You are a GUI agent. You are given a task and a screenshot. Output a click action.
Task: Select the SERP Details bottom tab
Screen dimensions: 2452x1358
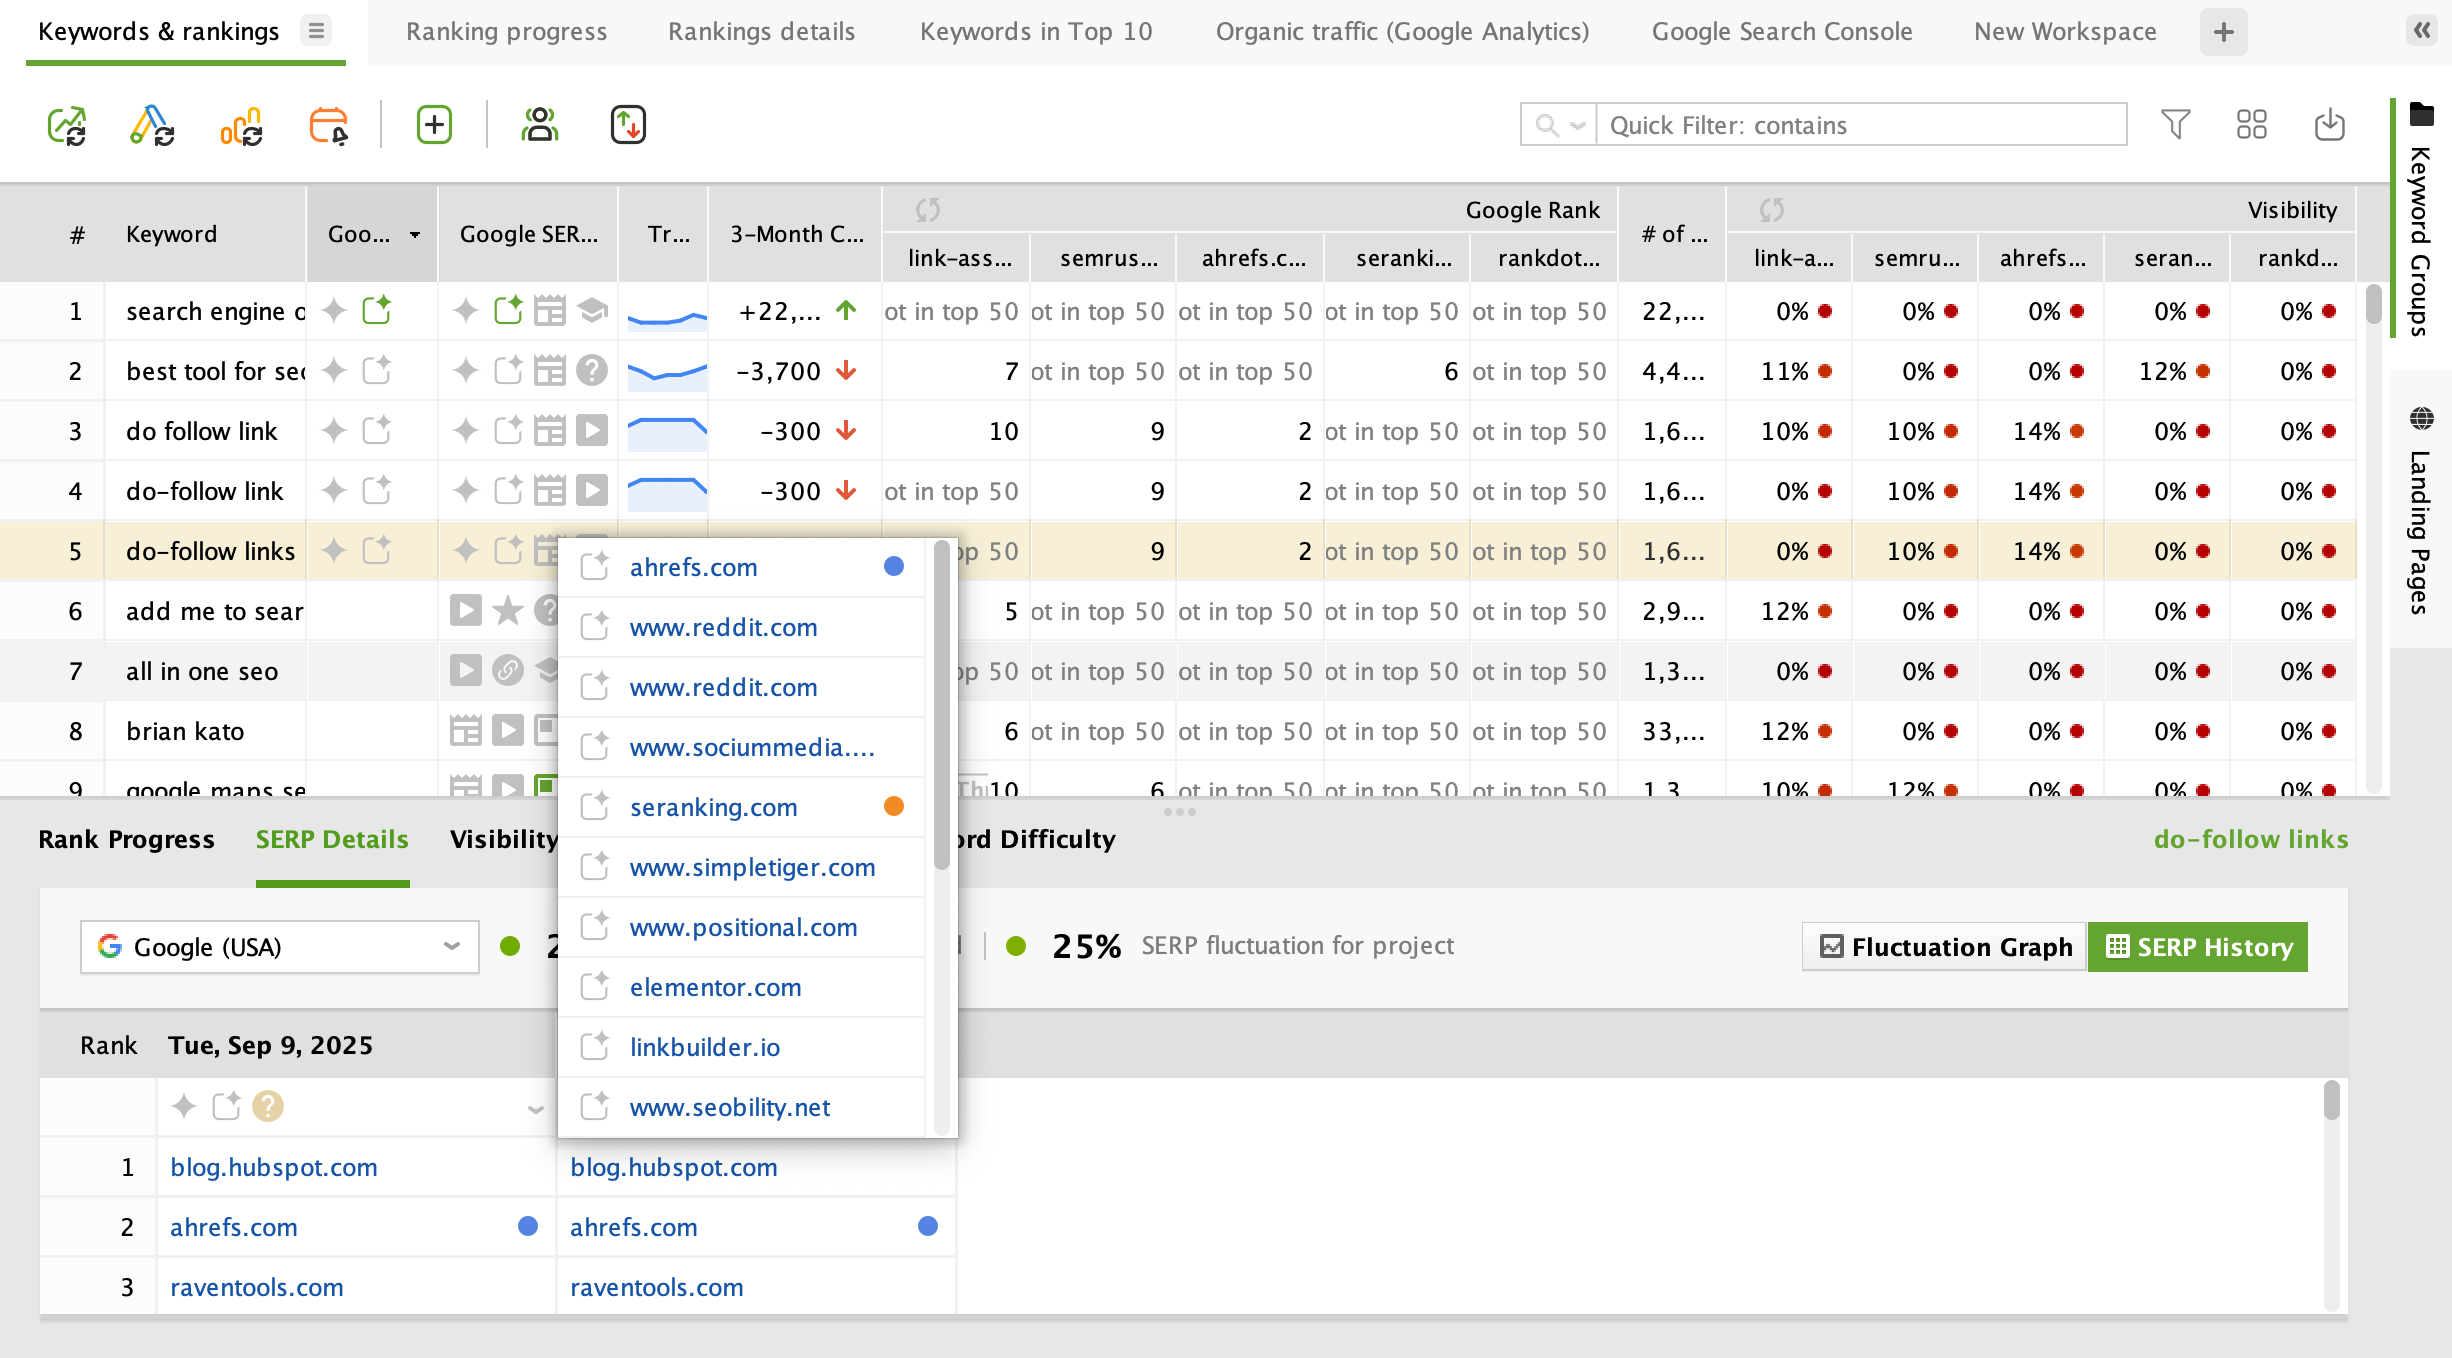point(332,839)
